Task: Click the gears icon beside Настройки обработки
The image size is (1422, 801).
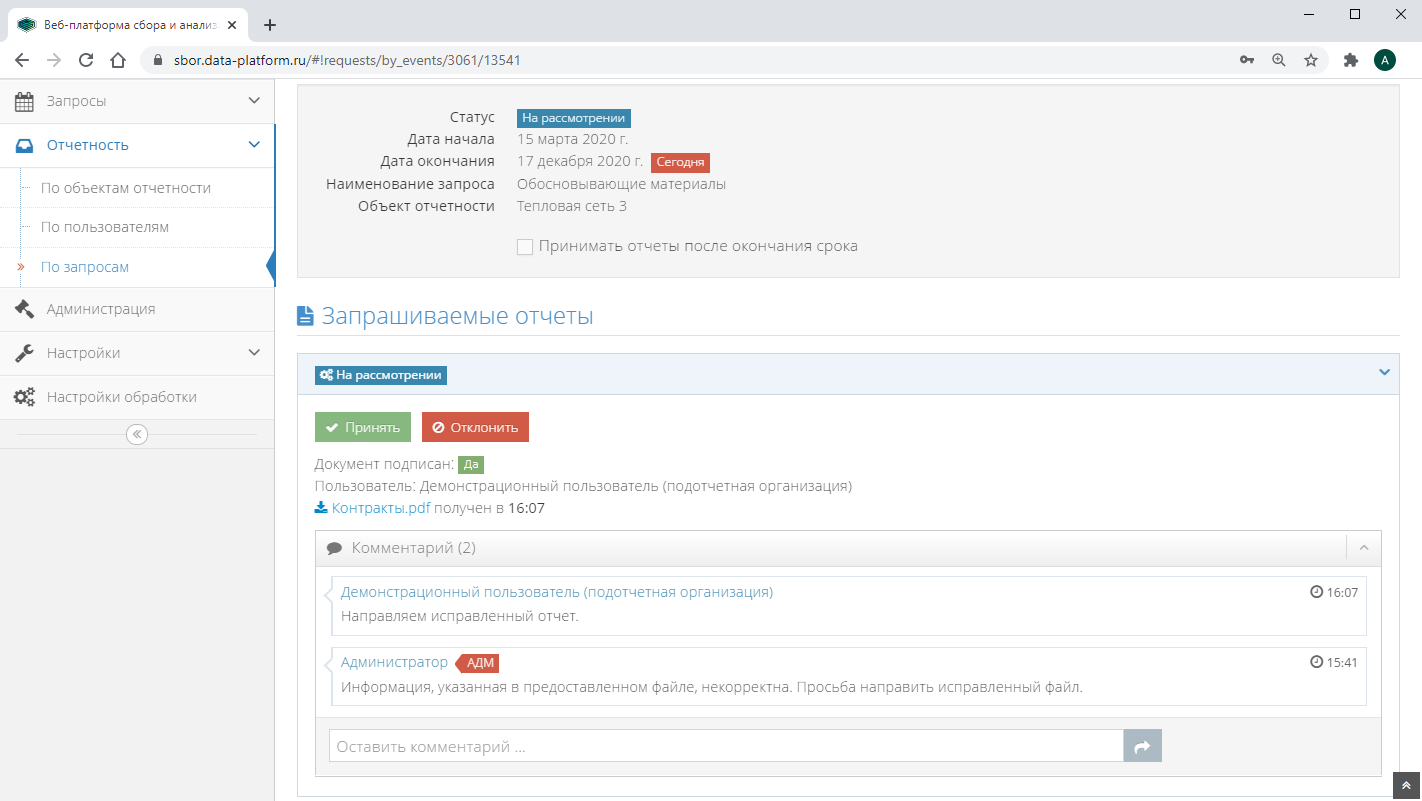Action: [24, 397]
